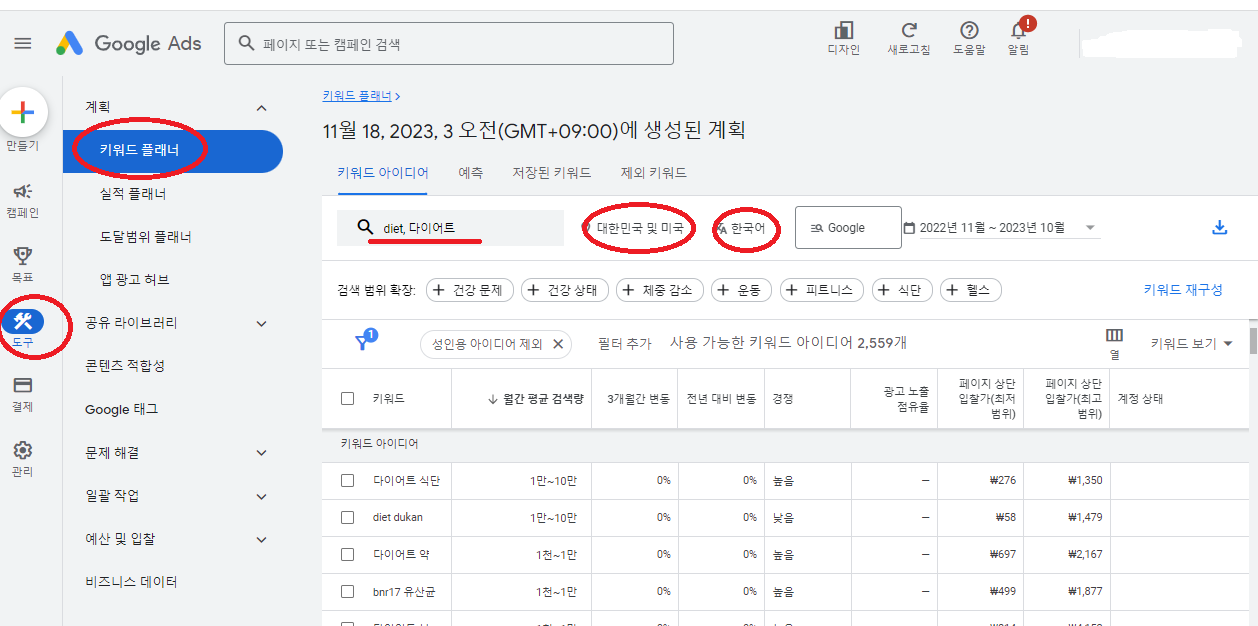
Task: Click the Google Ads logo
Action: [128, 43]
